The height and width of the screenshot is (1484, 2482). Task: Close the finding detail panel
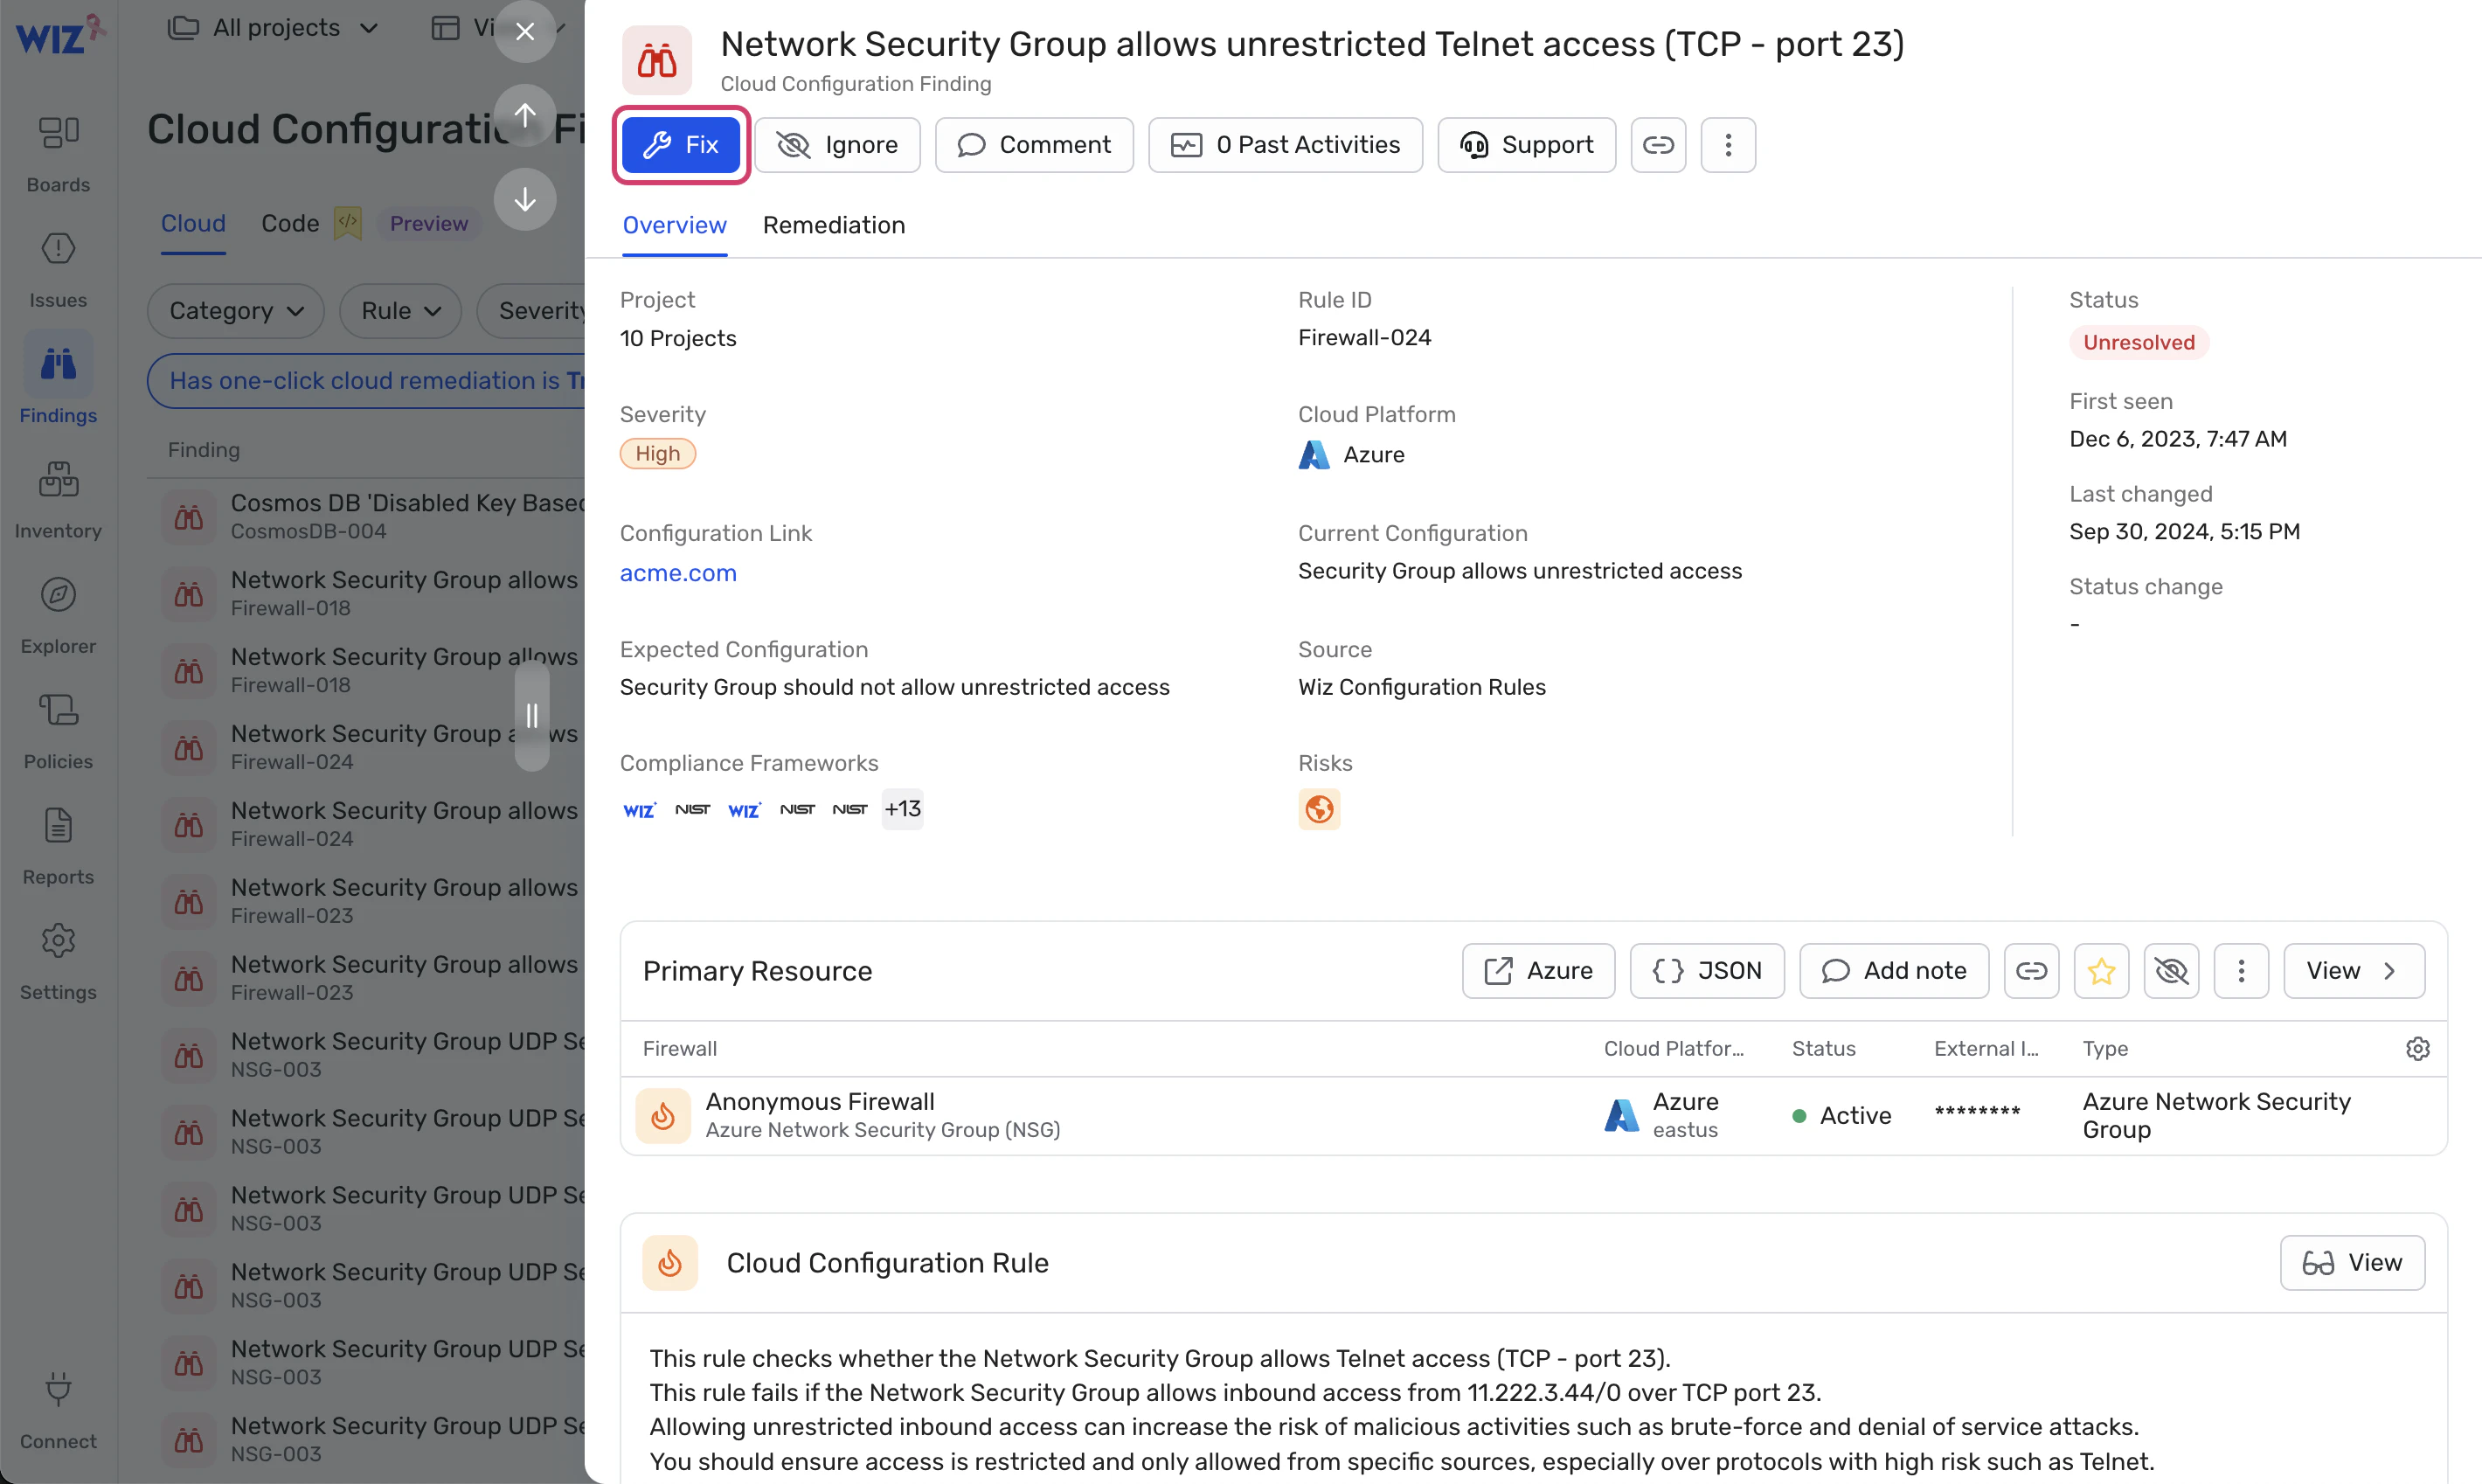click(x=525, y=32)
